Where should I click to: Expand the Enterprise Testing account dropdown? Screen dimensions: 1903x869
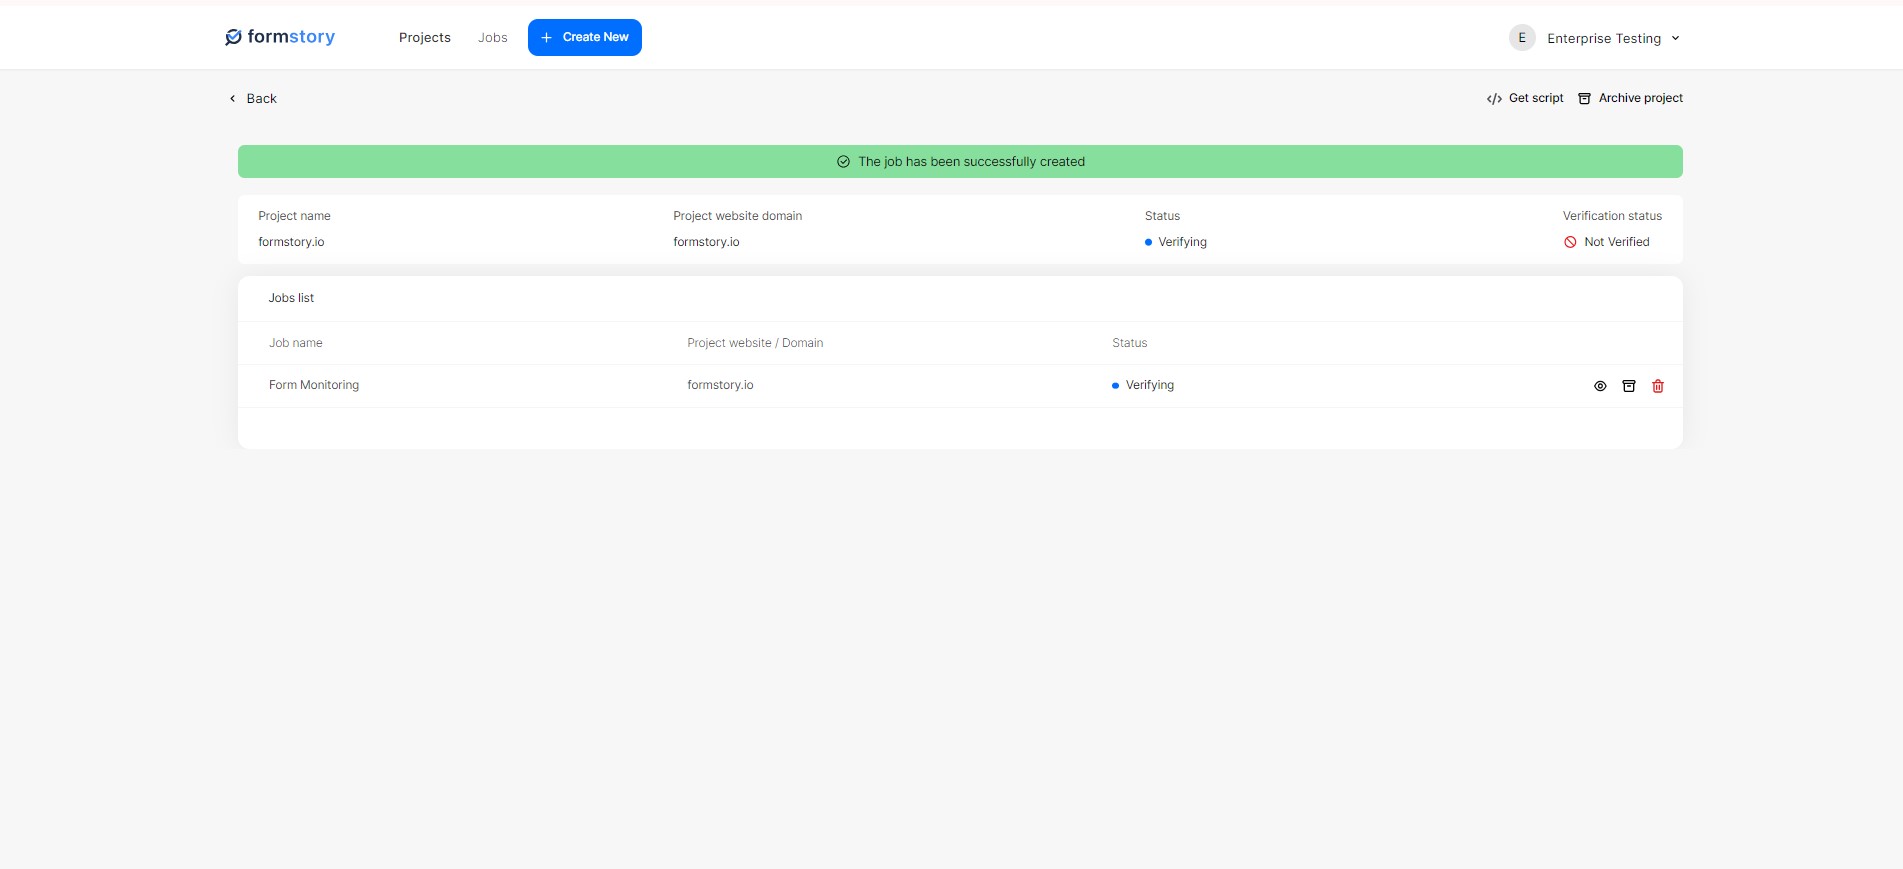tap(1613, 38)
